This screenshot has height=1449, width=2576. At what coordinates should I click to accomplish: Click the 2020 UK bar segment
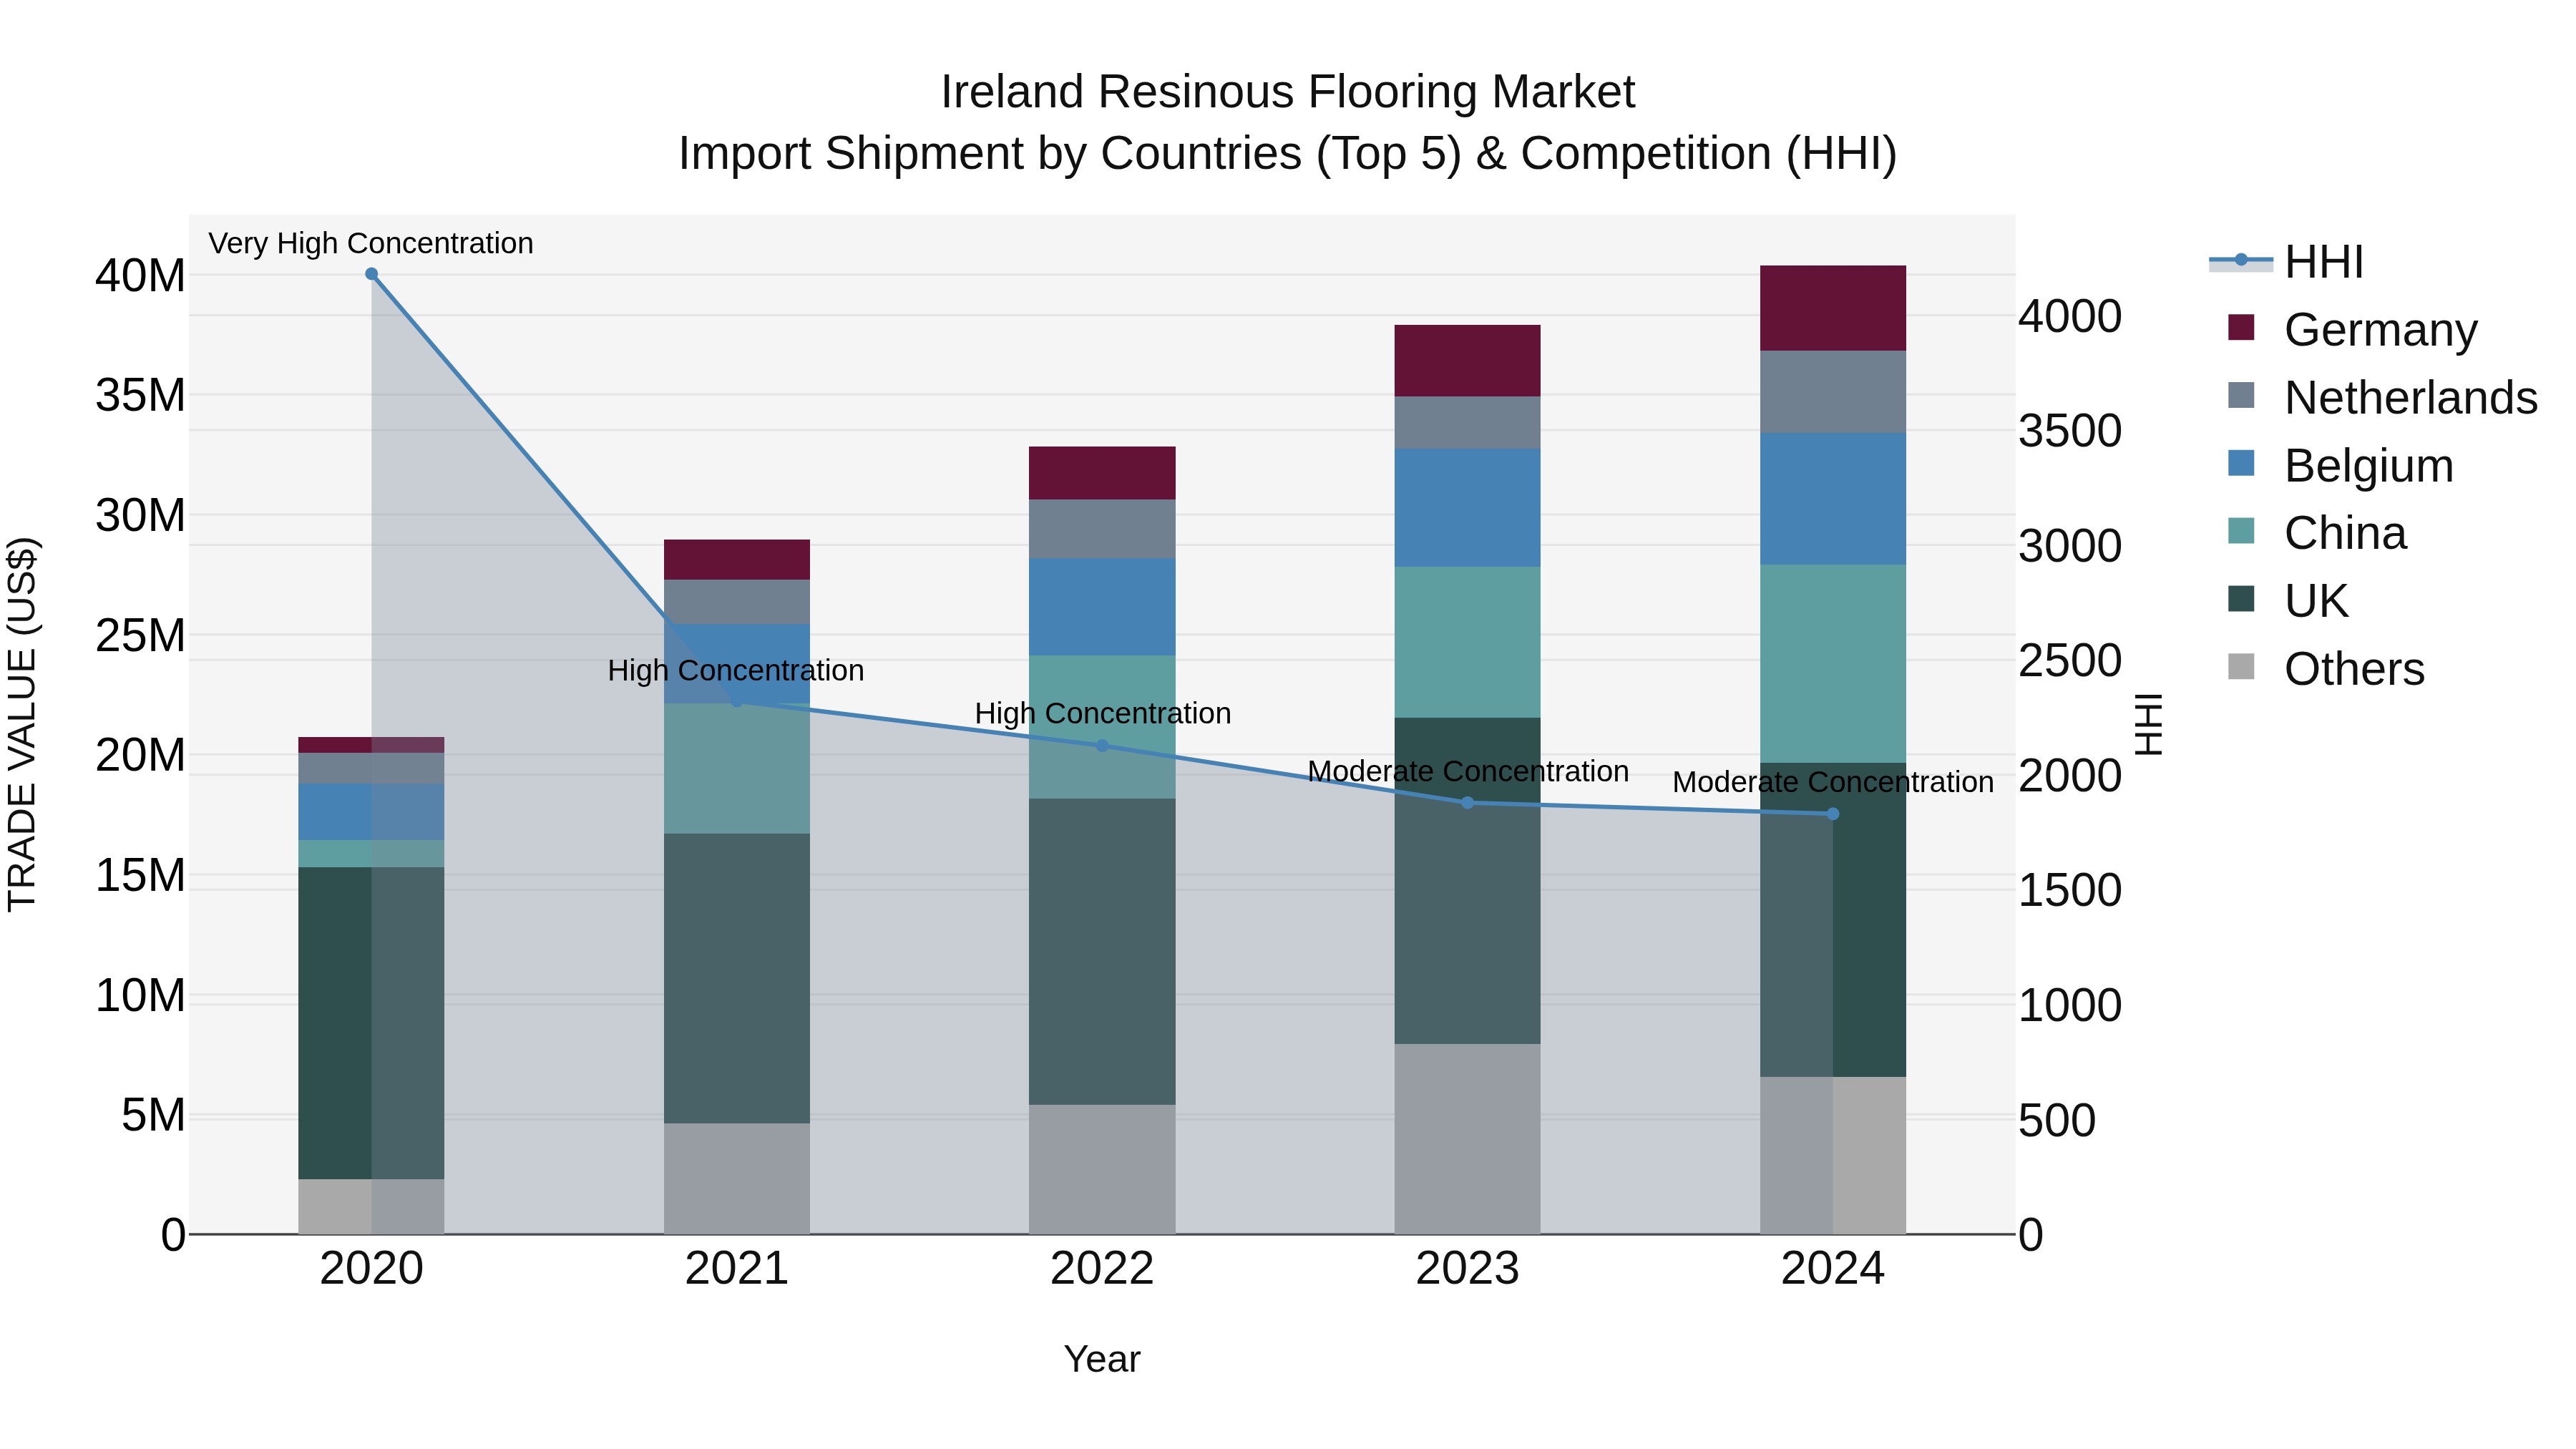[371, 1023]
